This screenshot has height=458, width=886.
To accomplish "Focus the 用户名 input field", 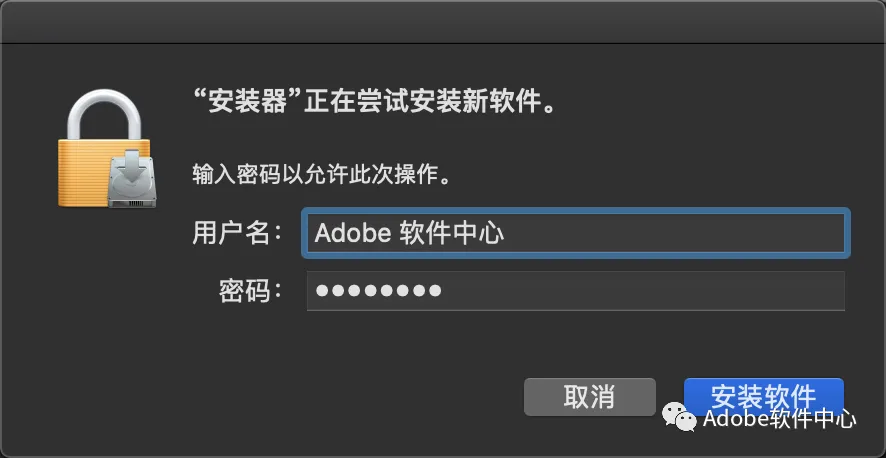I will (577, 233).
